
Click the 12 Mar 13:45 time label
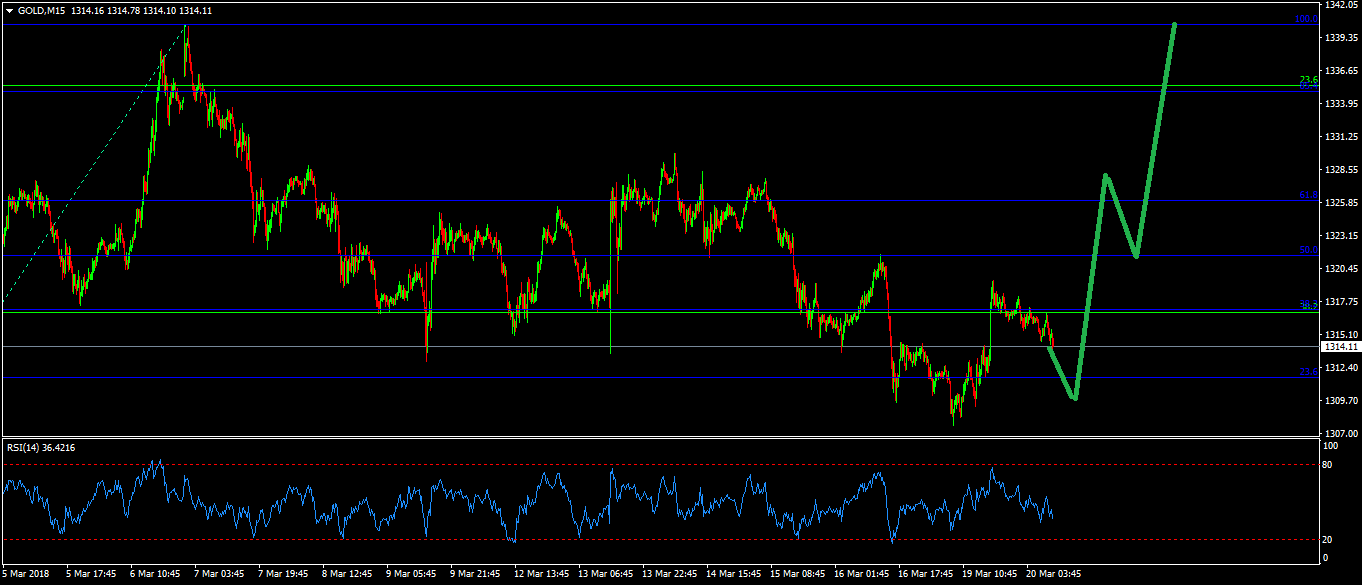tap(540, 574)
